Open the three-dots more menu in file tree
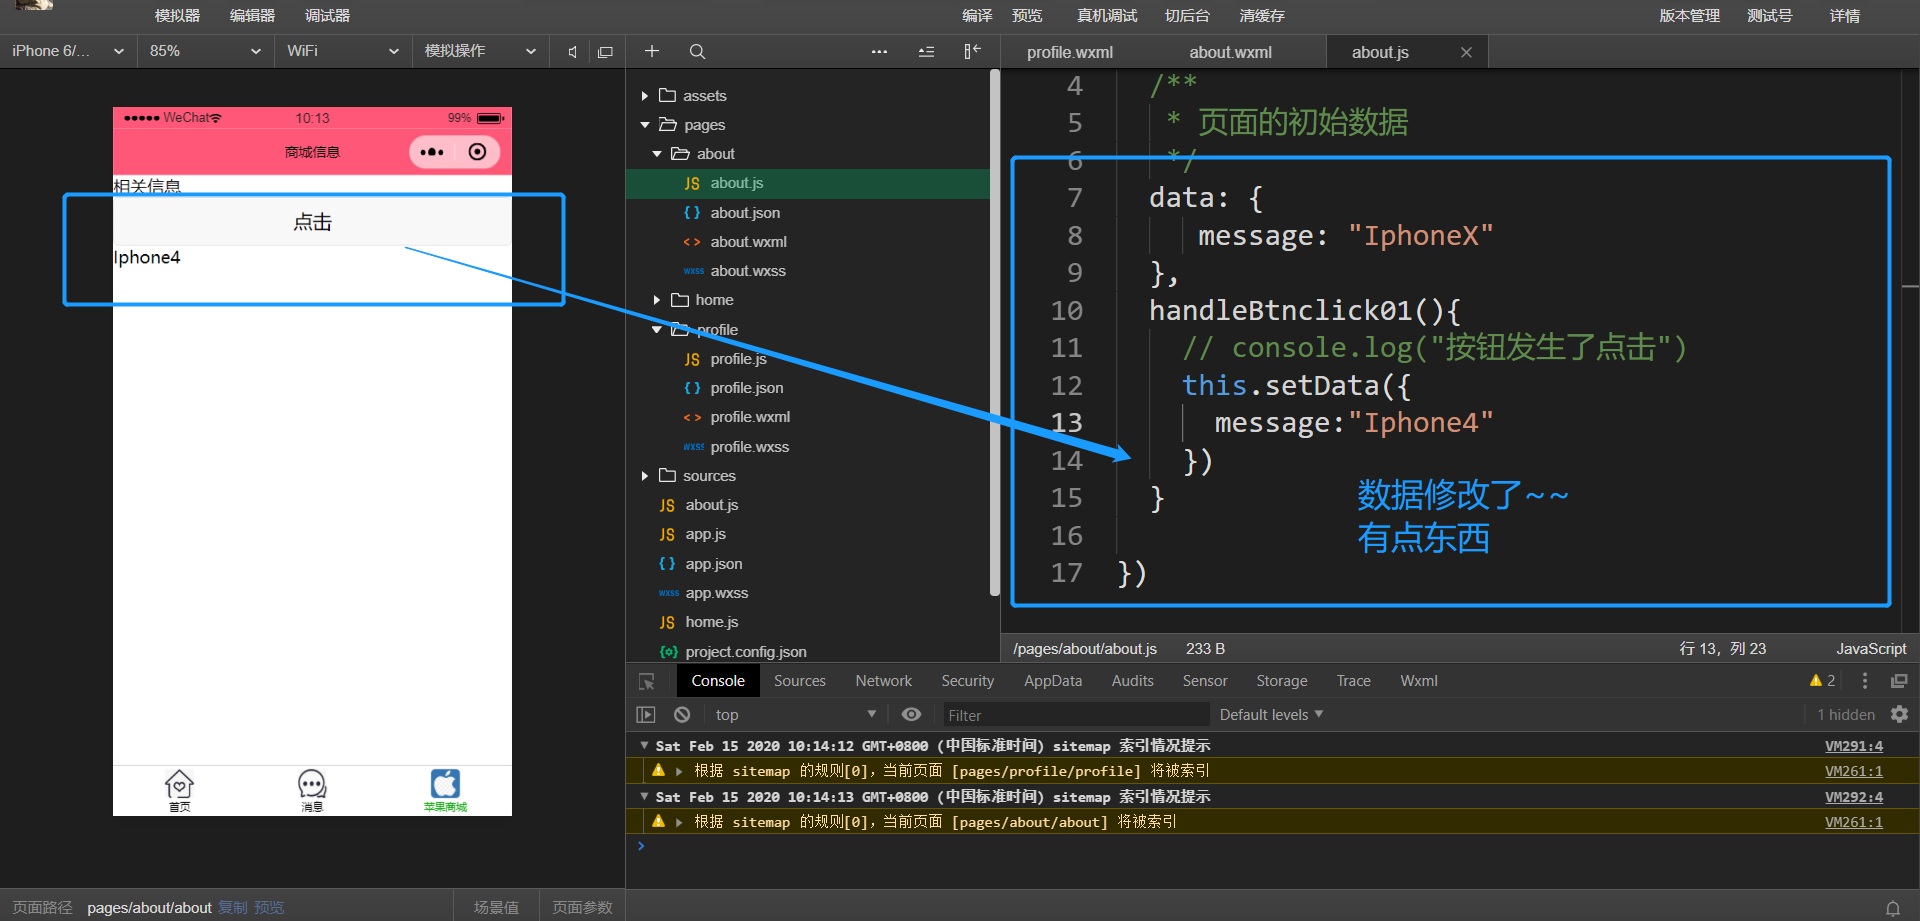The image size is (1920, 921). (879, 51)
